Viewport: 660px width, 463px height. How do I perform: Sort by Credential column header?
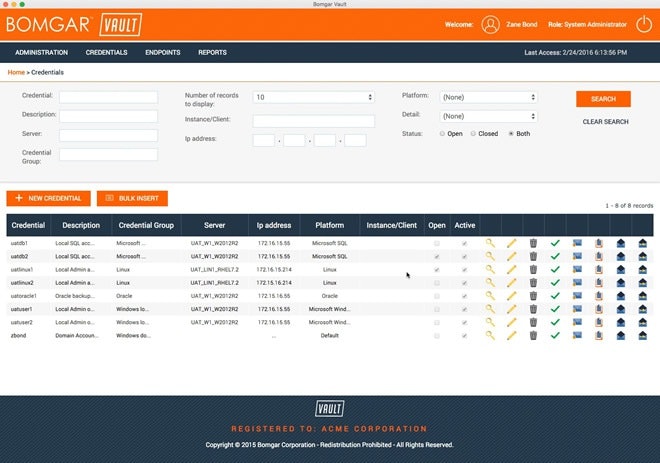click(x=28, y=225)
